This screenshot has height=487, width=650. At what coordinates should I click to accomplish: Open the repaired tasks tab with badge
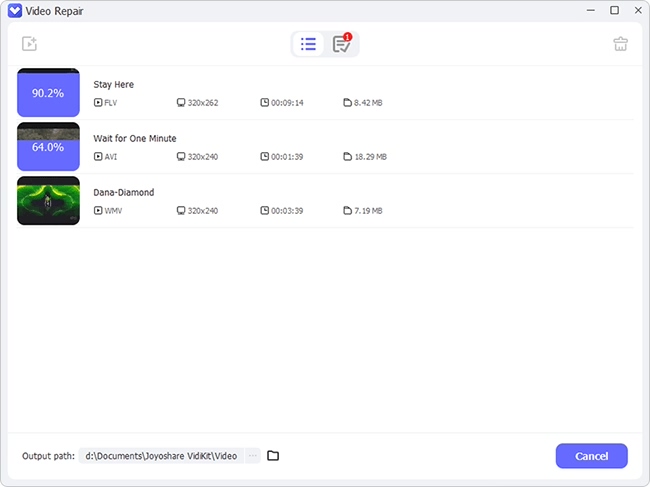342,44
